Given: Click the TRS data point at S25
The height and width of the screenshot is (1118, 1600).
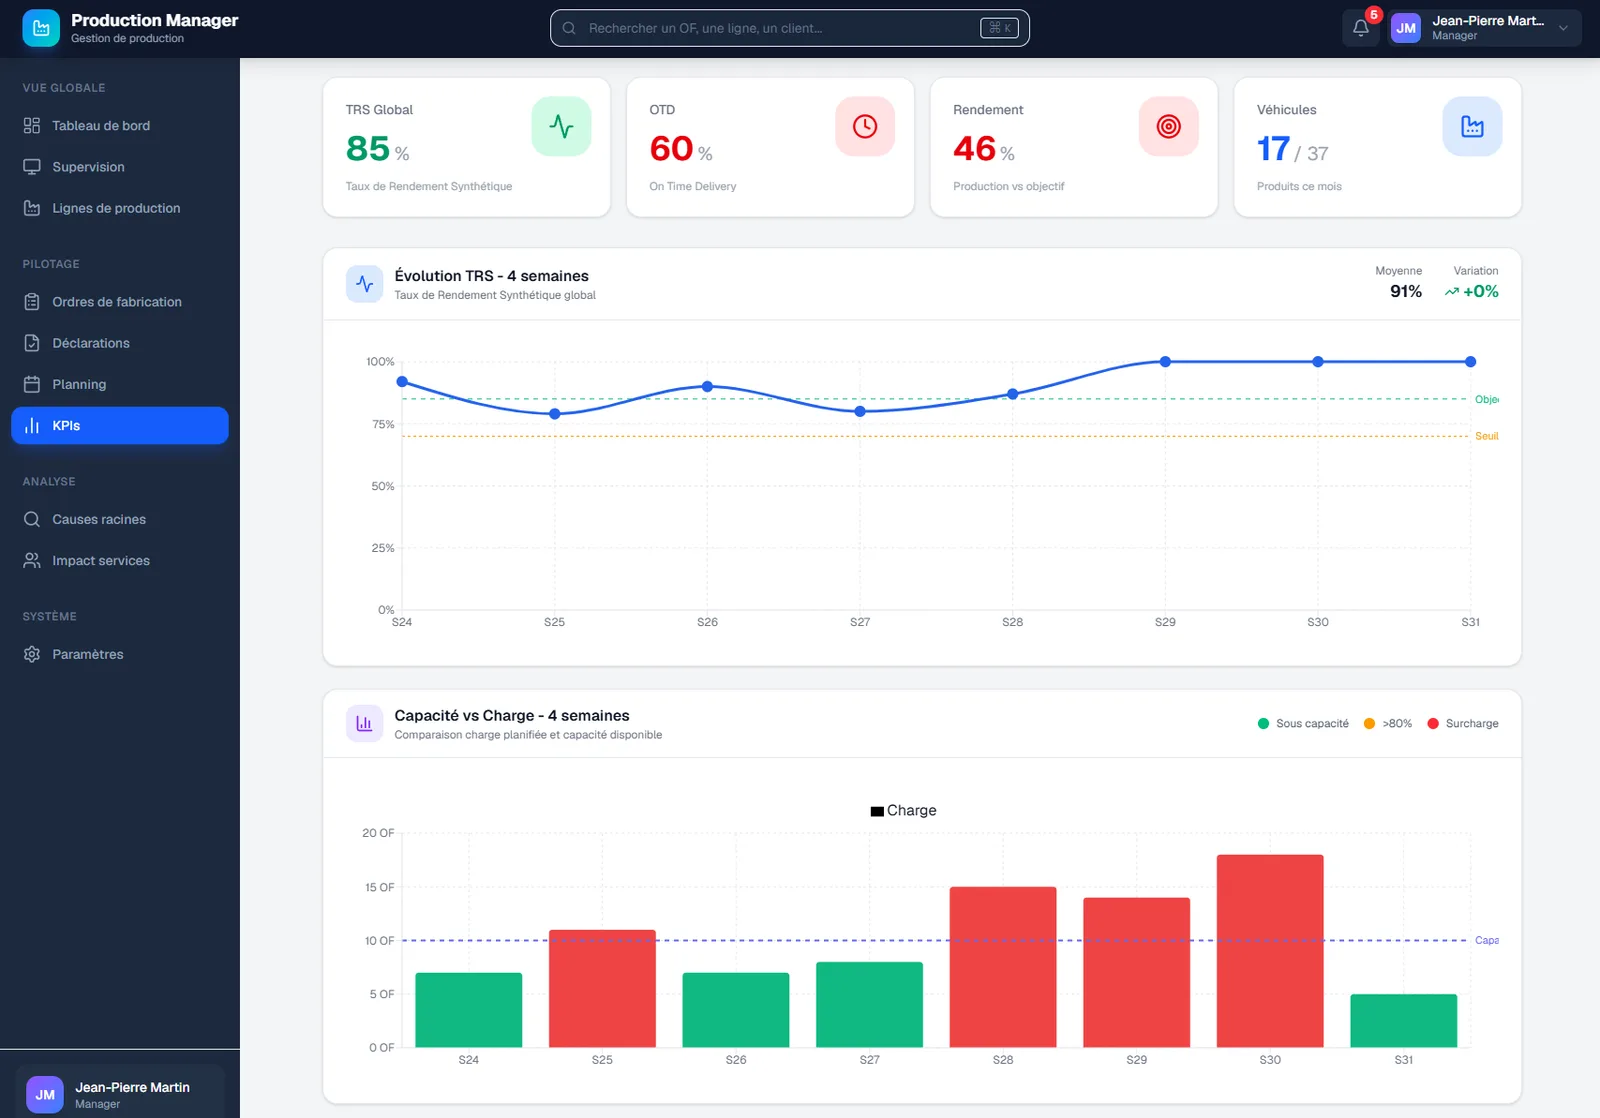Looking at the screenshot, I should [555, 414].
